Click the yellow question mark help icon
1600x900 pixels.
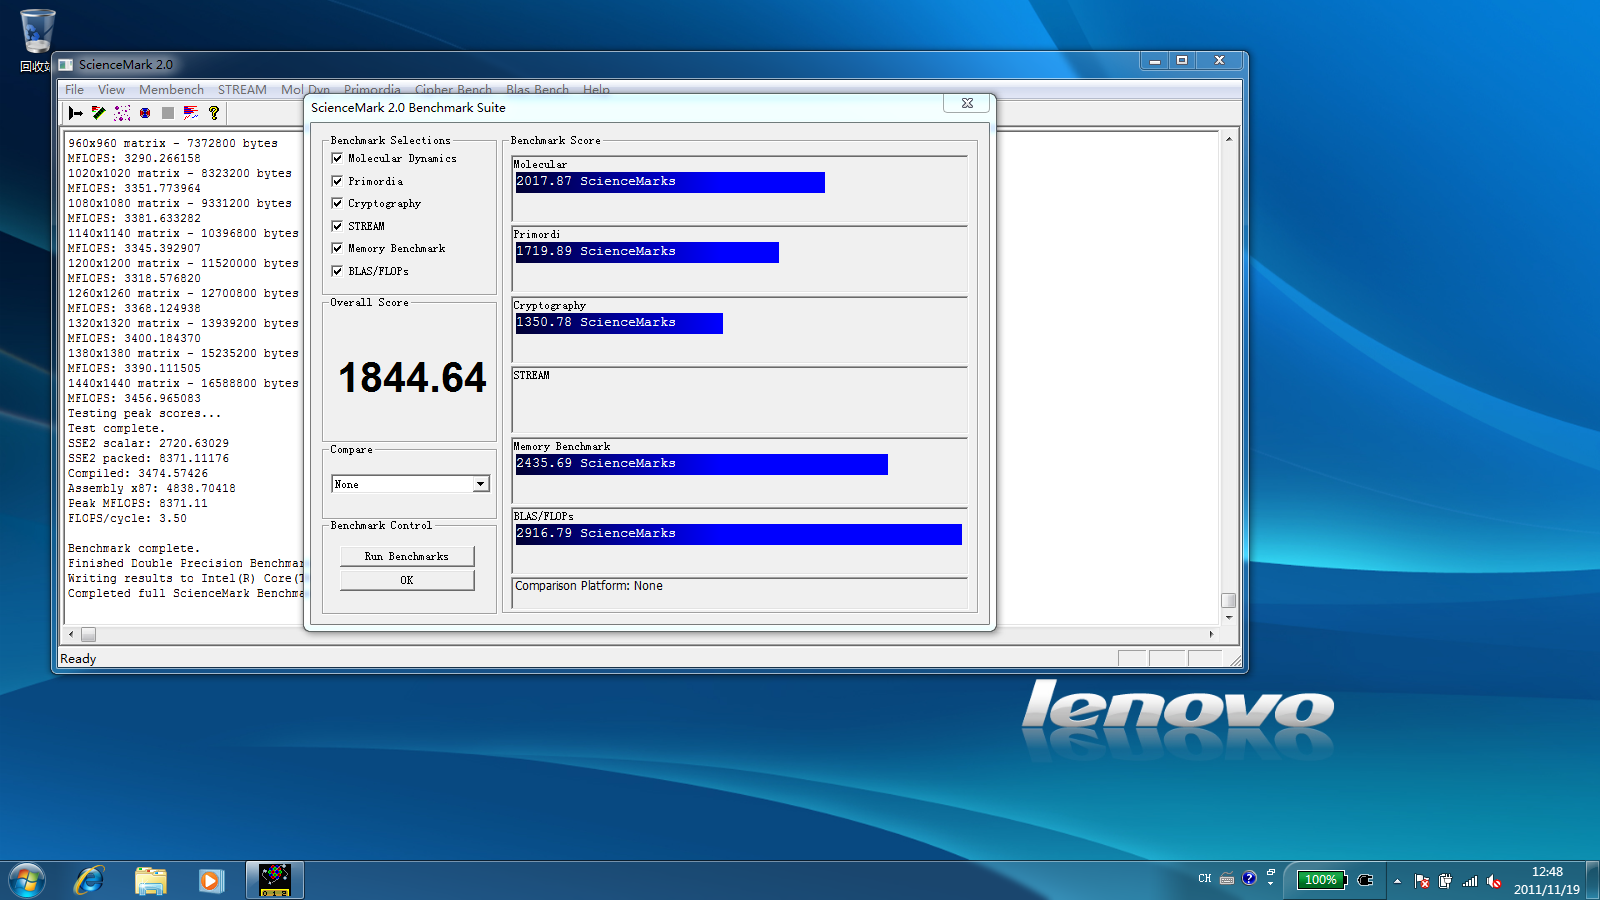point(213,113)
